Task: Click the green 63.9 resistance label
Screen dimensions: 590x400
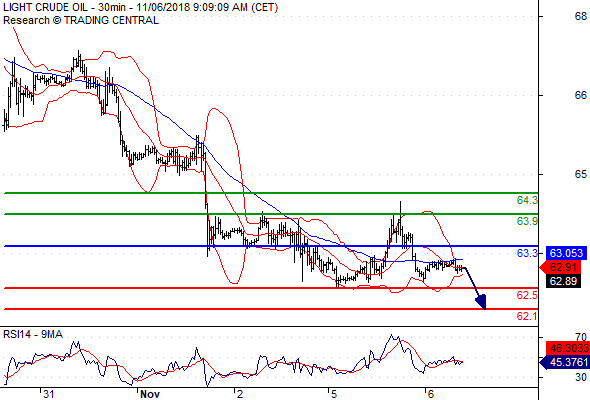Action: (527, 221)
